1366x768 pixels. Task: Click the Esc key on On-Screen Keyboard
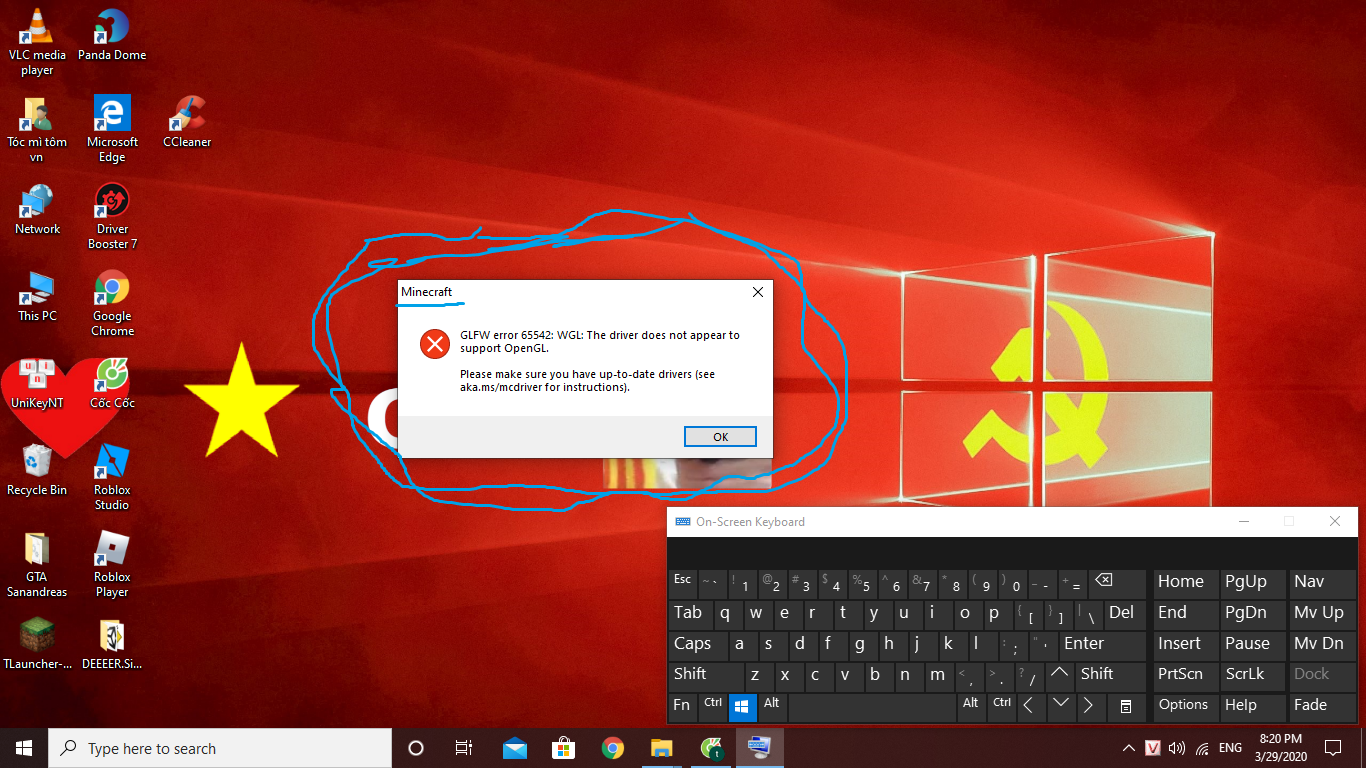(x=682, y=582)
